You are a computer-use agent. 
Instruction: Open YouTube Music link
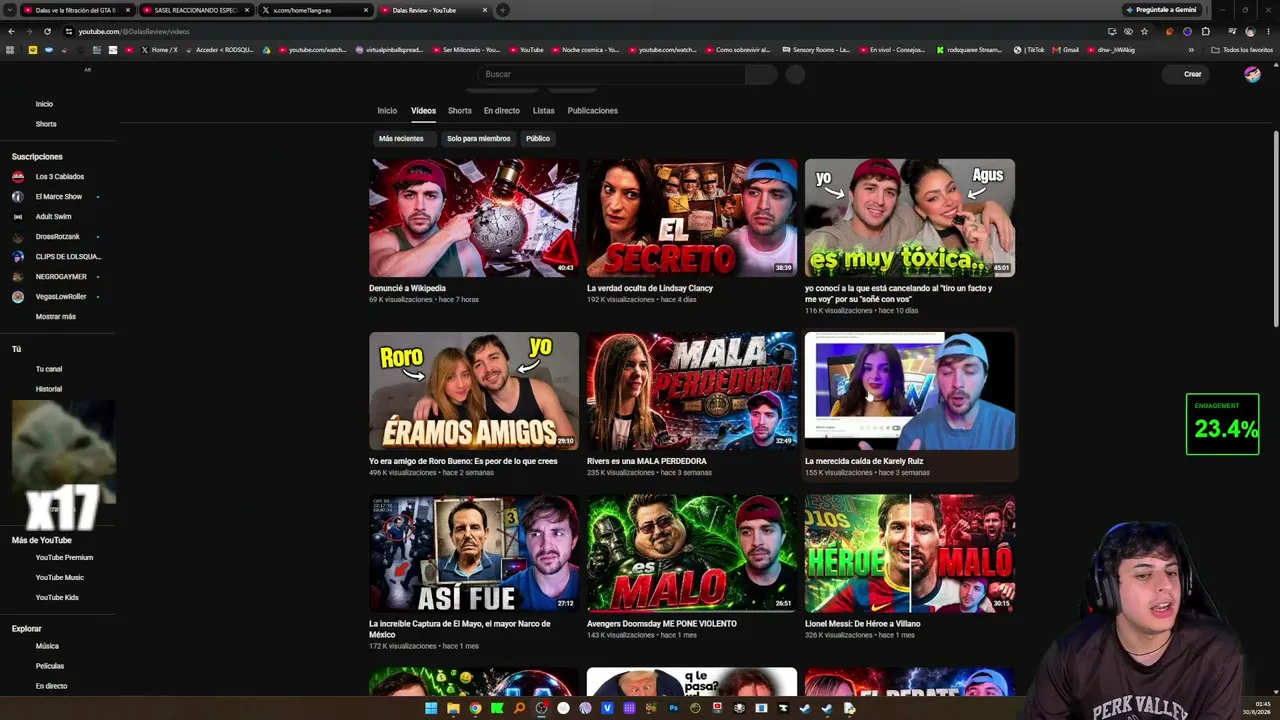coord(60,578)
